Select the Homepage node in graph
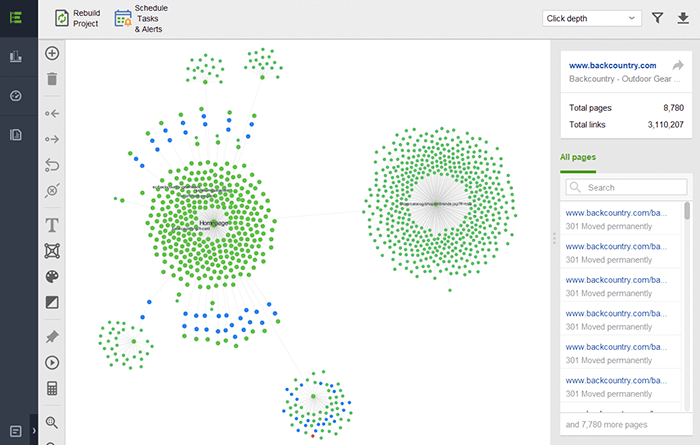Viewport: 700px width, 445px height. pos(214,223)
